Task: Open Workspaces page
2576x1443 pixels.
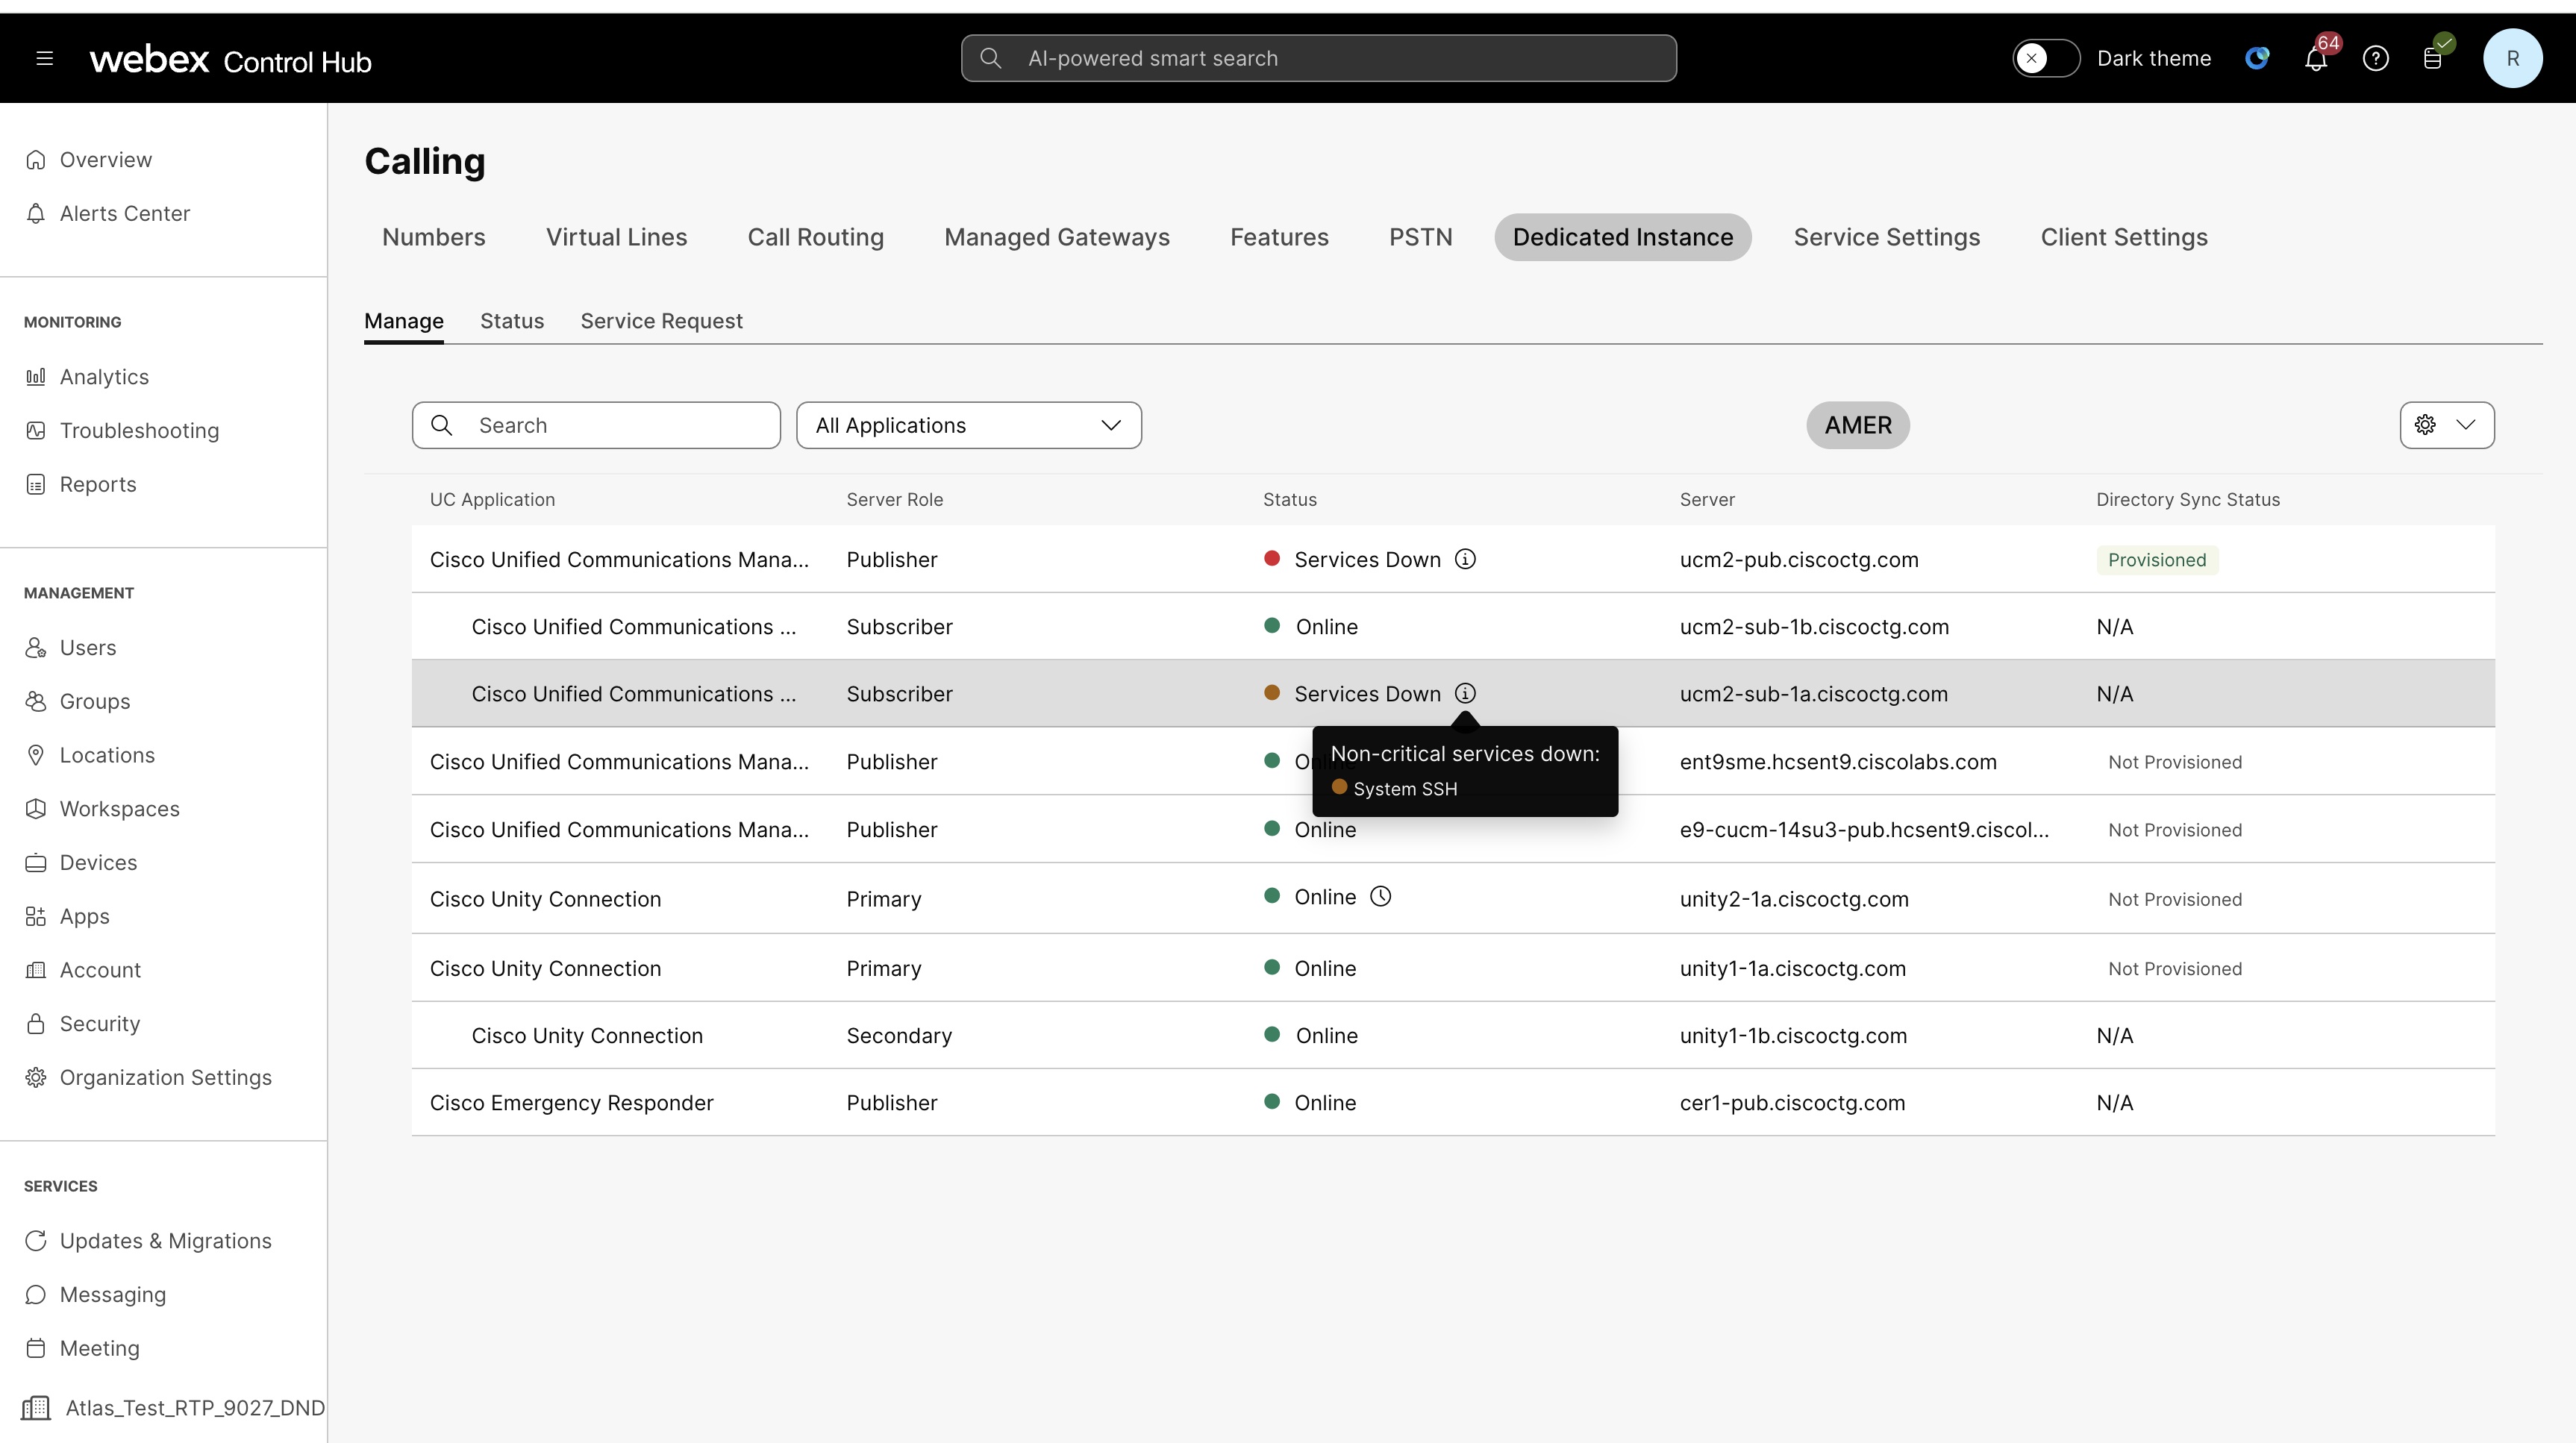Action: pos(119,809)
